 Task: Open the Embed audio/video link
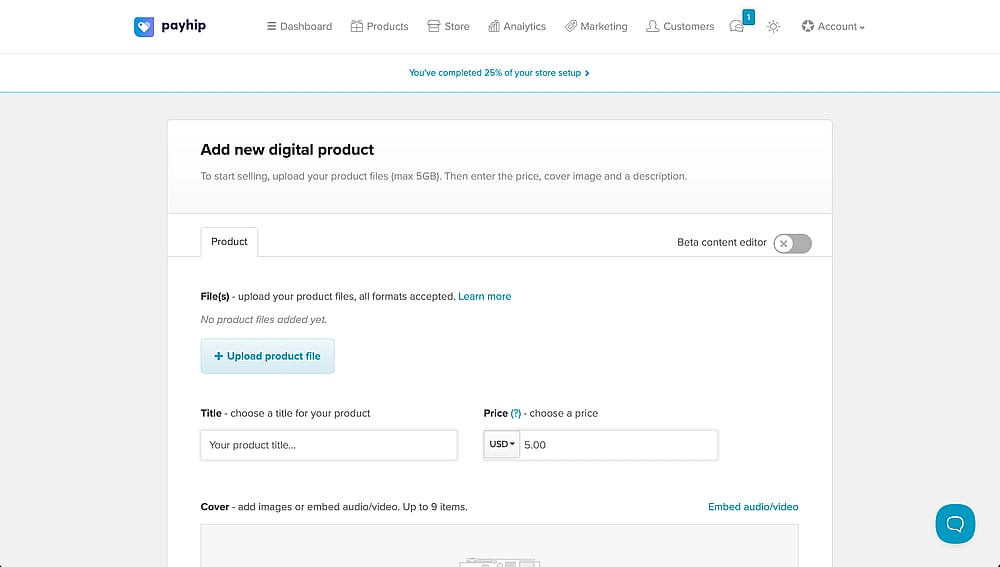click(753, 506)
